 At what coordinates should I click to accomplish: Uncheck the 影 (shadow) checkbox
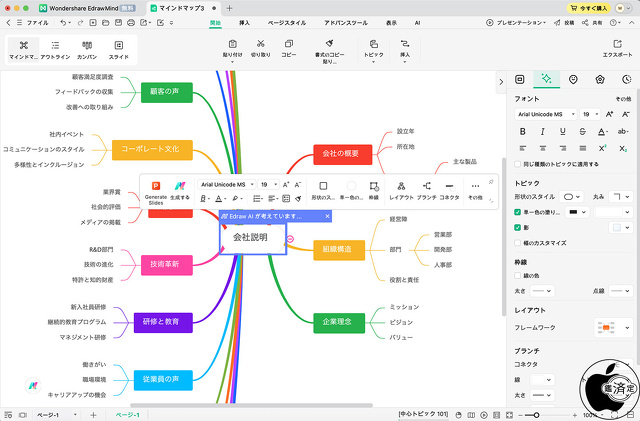517,227
